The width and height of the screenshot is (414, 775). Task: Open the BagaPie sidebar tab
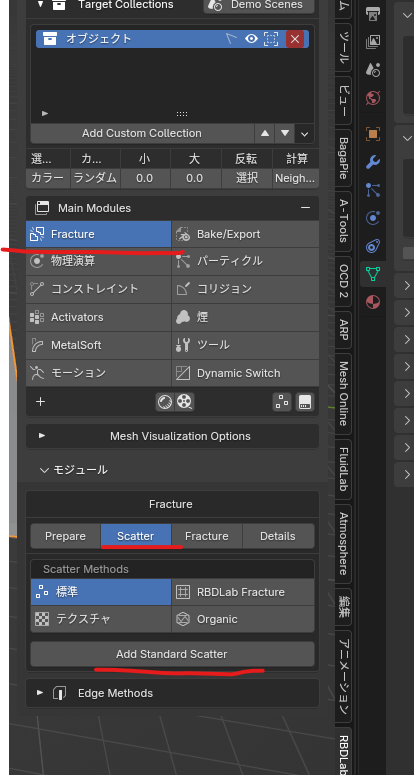(343, 158)
